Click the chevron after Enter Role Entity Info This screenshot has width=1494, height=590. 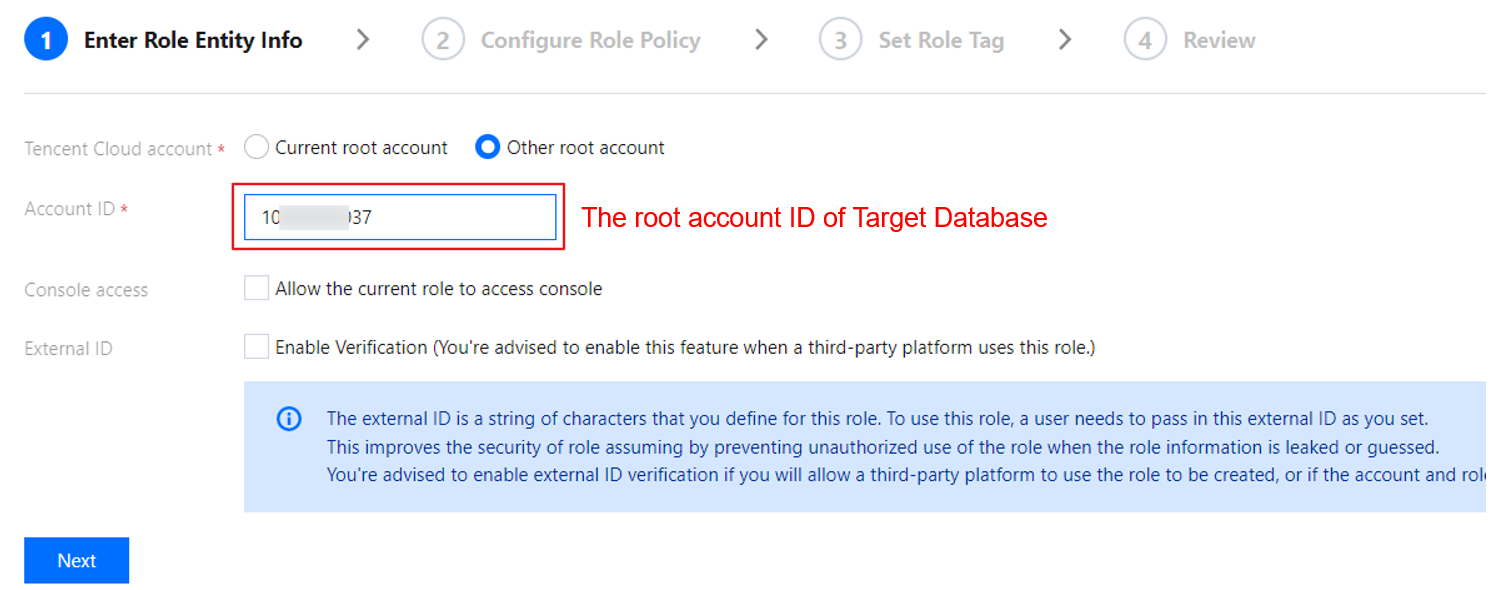[363, 40]
